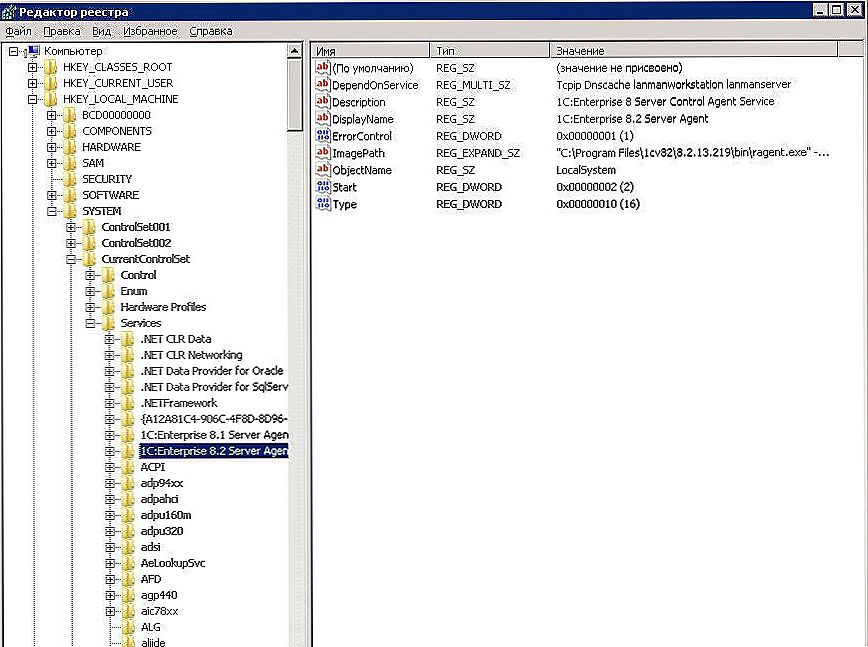Click the Компьютер computer icon

(x=32, y=51)
